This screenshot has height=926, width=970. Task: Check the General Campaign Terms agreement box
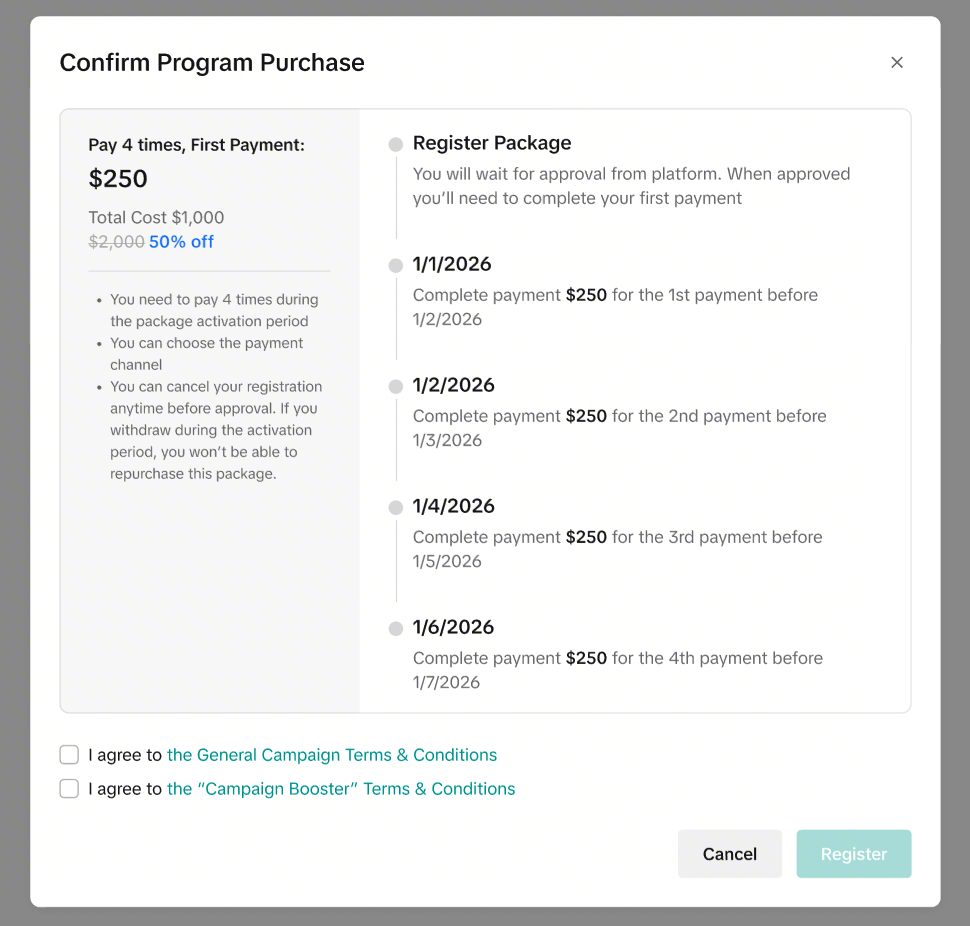coord(69,755)
